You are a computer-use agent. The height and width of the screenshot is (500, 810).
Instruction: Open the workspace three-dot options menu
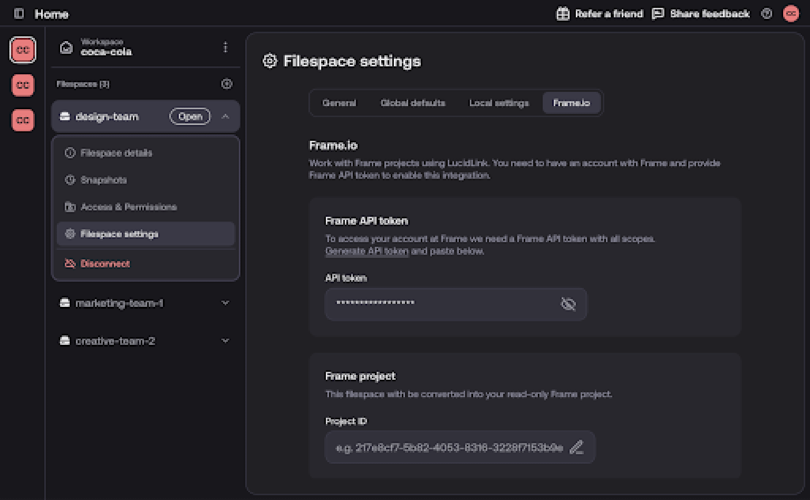click(225, 48)
